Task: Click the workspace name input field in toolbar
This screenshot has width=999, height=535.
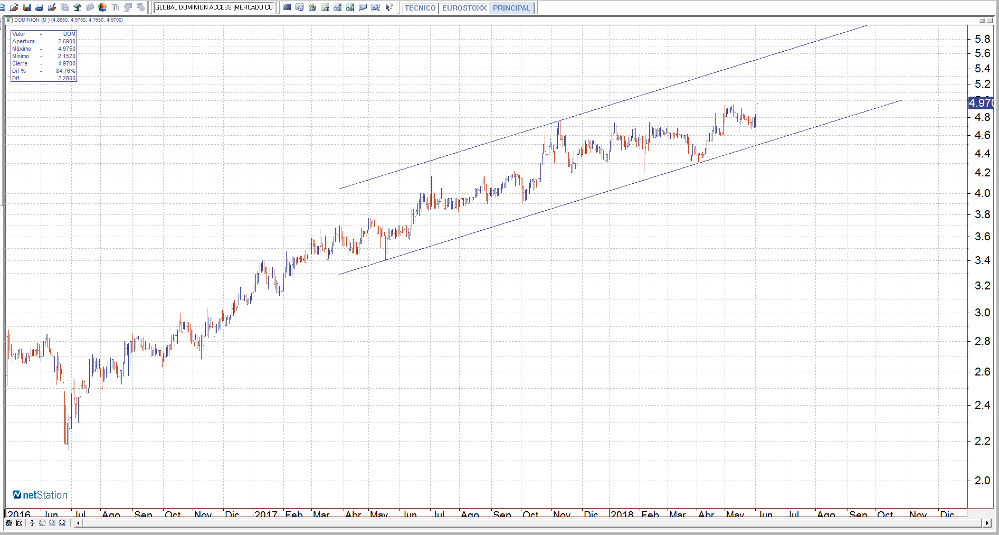Action: [214, 7]
